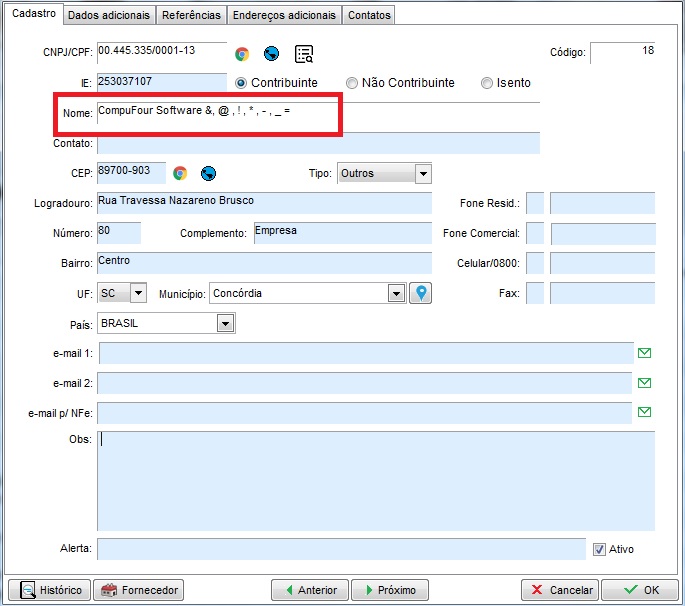Expand the País dropdown showing BRASIL
685x606 pixels.
226,324
